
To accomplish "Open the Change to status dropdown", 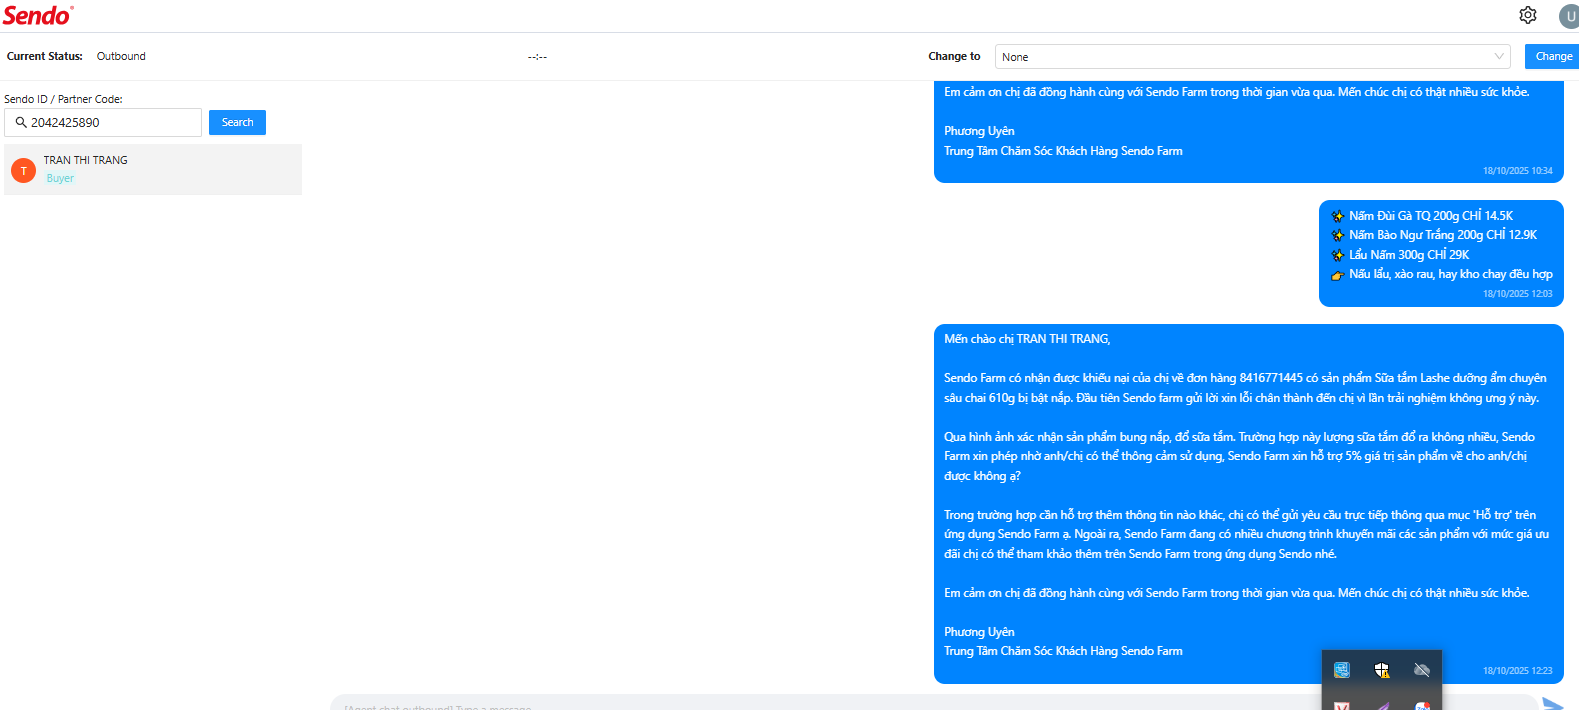I will point(1253,57).
